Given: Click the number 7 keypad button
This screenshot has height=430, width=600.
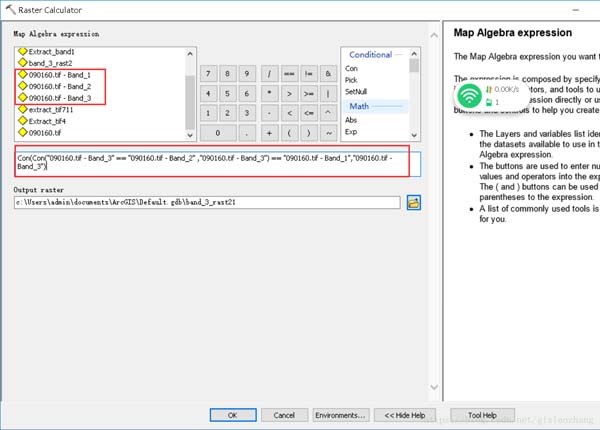Looking at the screenshot, I should 208,73.
